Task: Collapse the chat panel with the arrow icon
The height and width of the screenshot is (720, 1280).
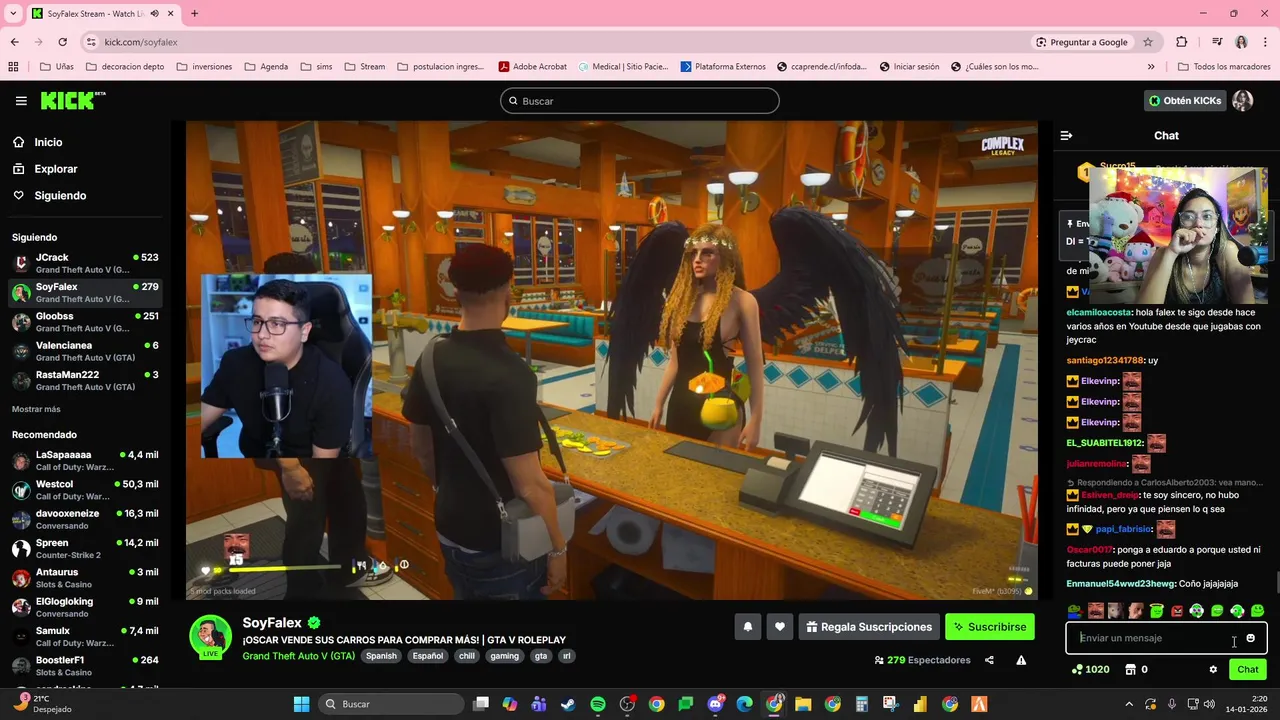Action: coord(1066,135)
